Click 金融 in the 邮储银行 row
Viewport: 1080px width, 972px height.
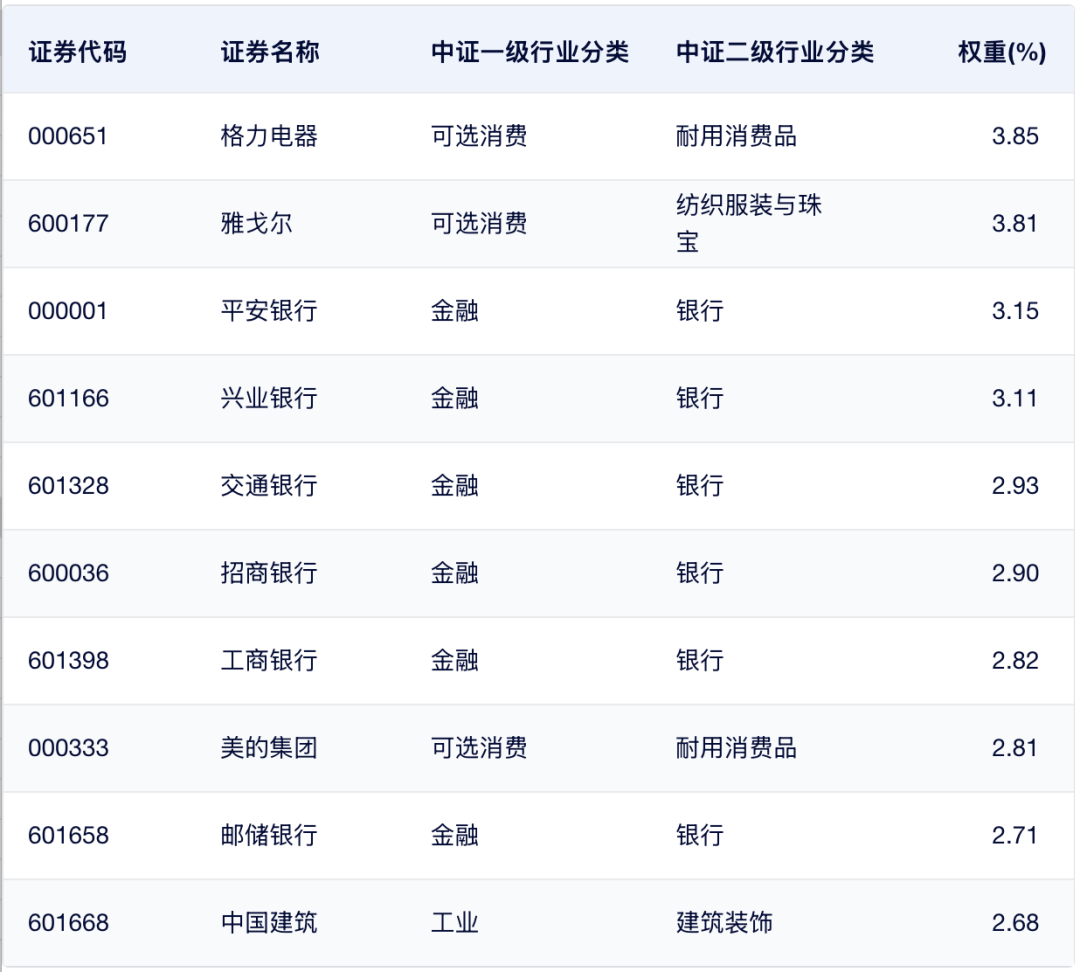coord(455,836)
